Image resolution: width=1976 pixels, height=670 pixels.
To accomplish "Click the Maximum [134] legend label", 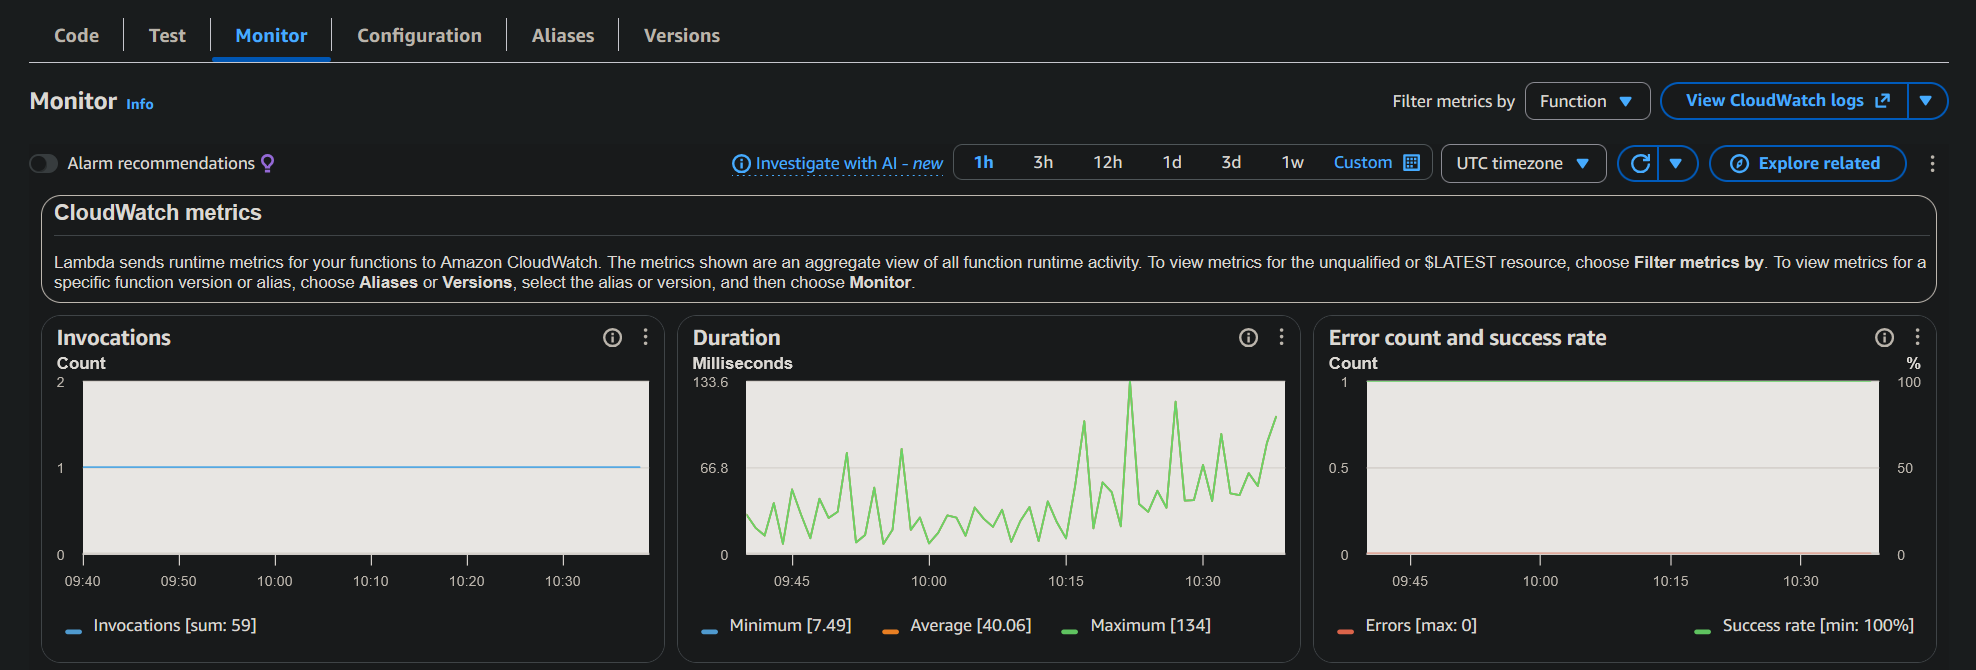I will click(1150, 625).
